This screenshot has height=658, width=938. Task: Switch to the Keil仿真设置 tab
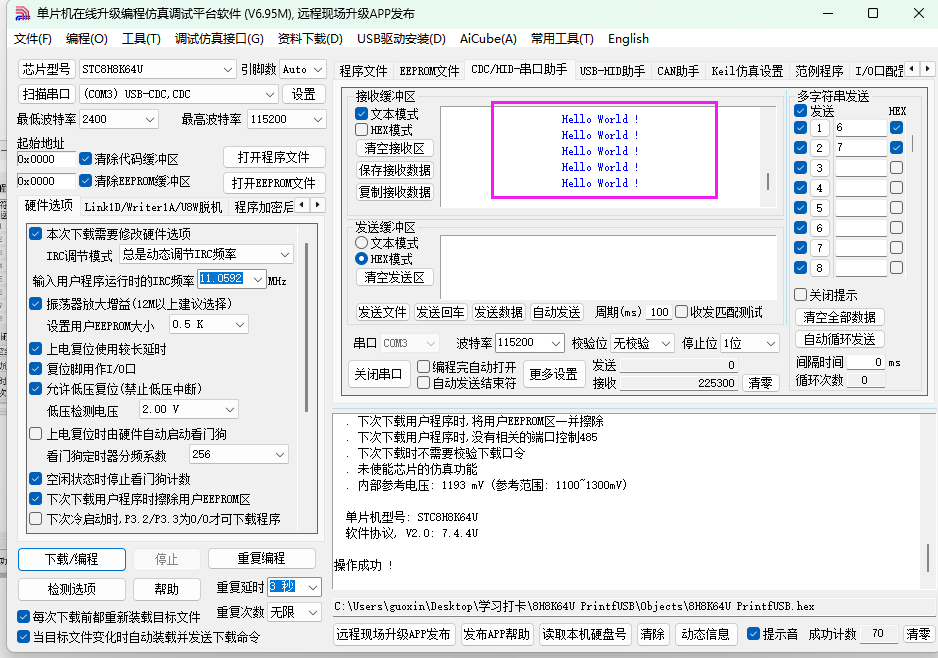[747, 71]
